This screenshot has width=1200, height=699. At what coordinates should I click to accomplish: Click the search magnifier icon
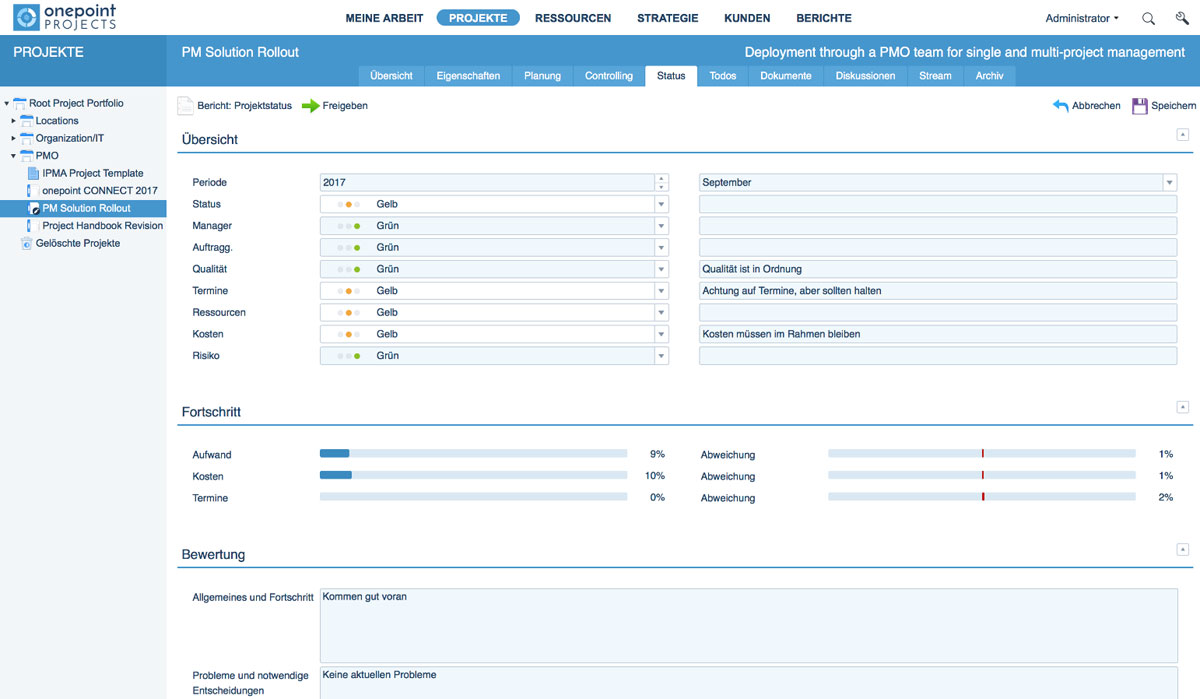[x=1148, y=18]
